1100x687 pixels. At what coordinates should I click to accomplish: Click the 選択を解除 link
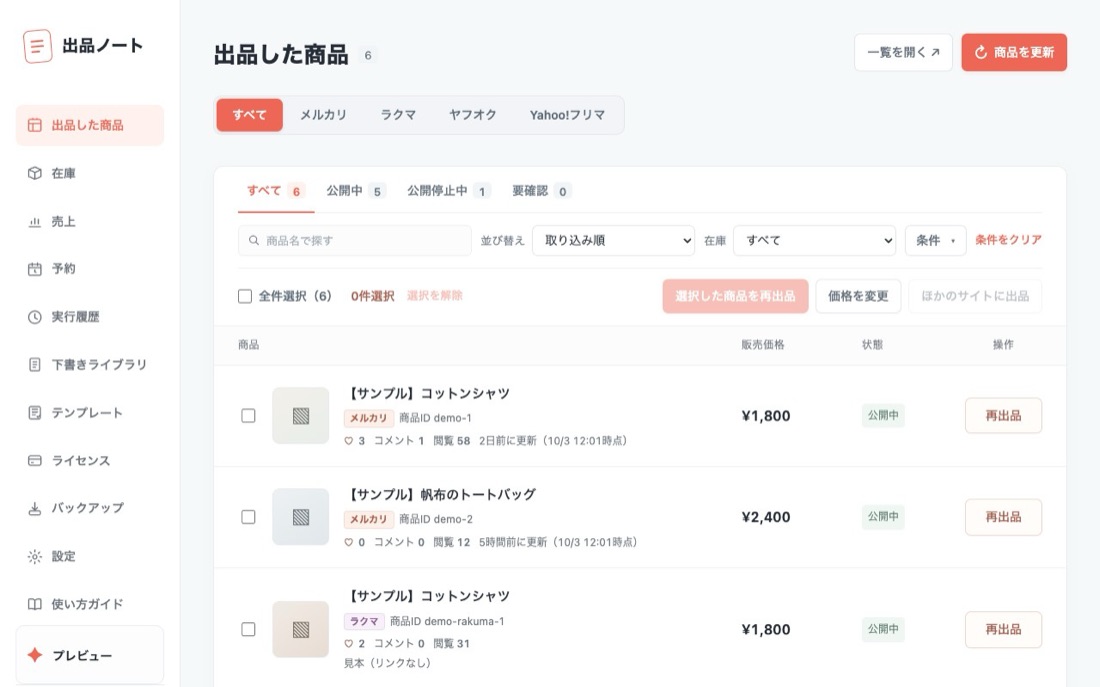click(x=434, y=295)
